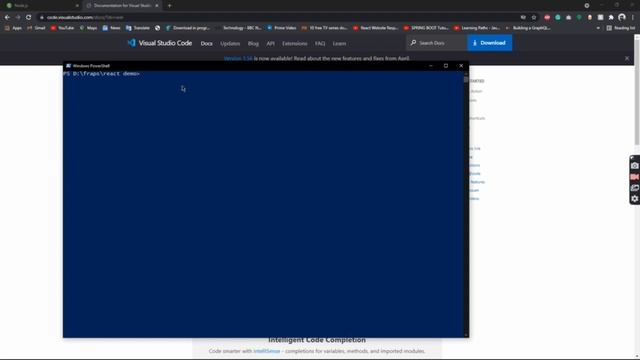
Task: Go to the Blog section
Action: point(253,43)
